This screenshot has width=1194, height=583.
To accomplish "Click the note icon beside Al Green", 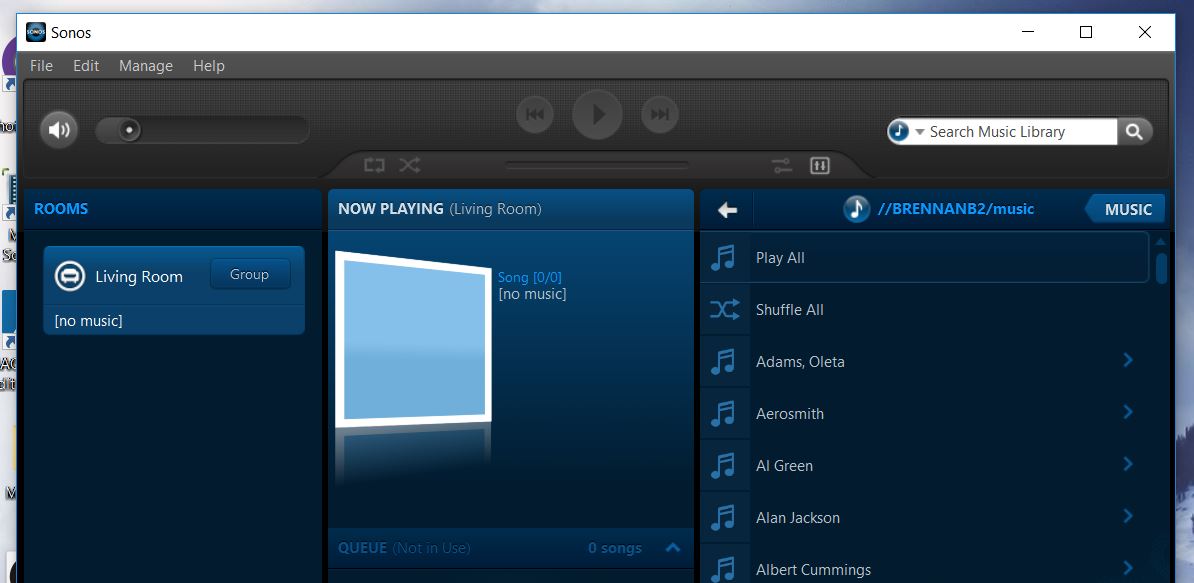I will point(723,465).
